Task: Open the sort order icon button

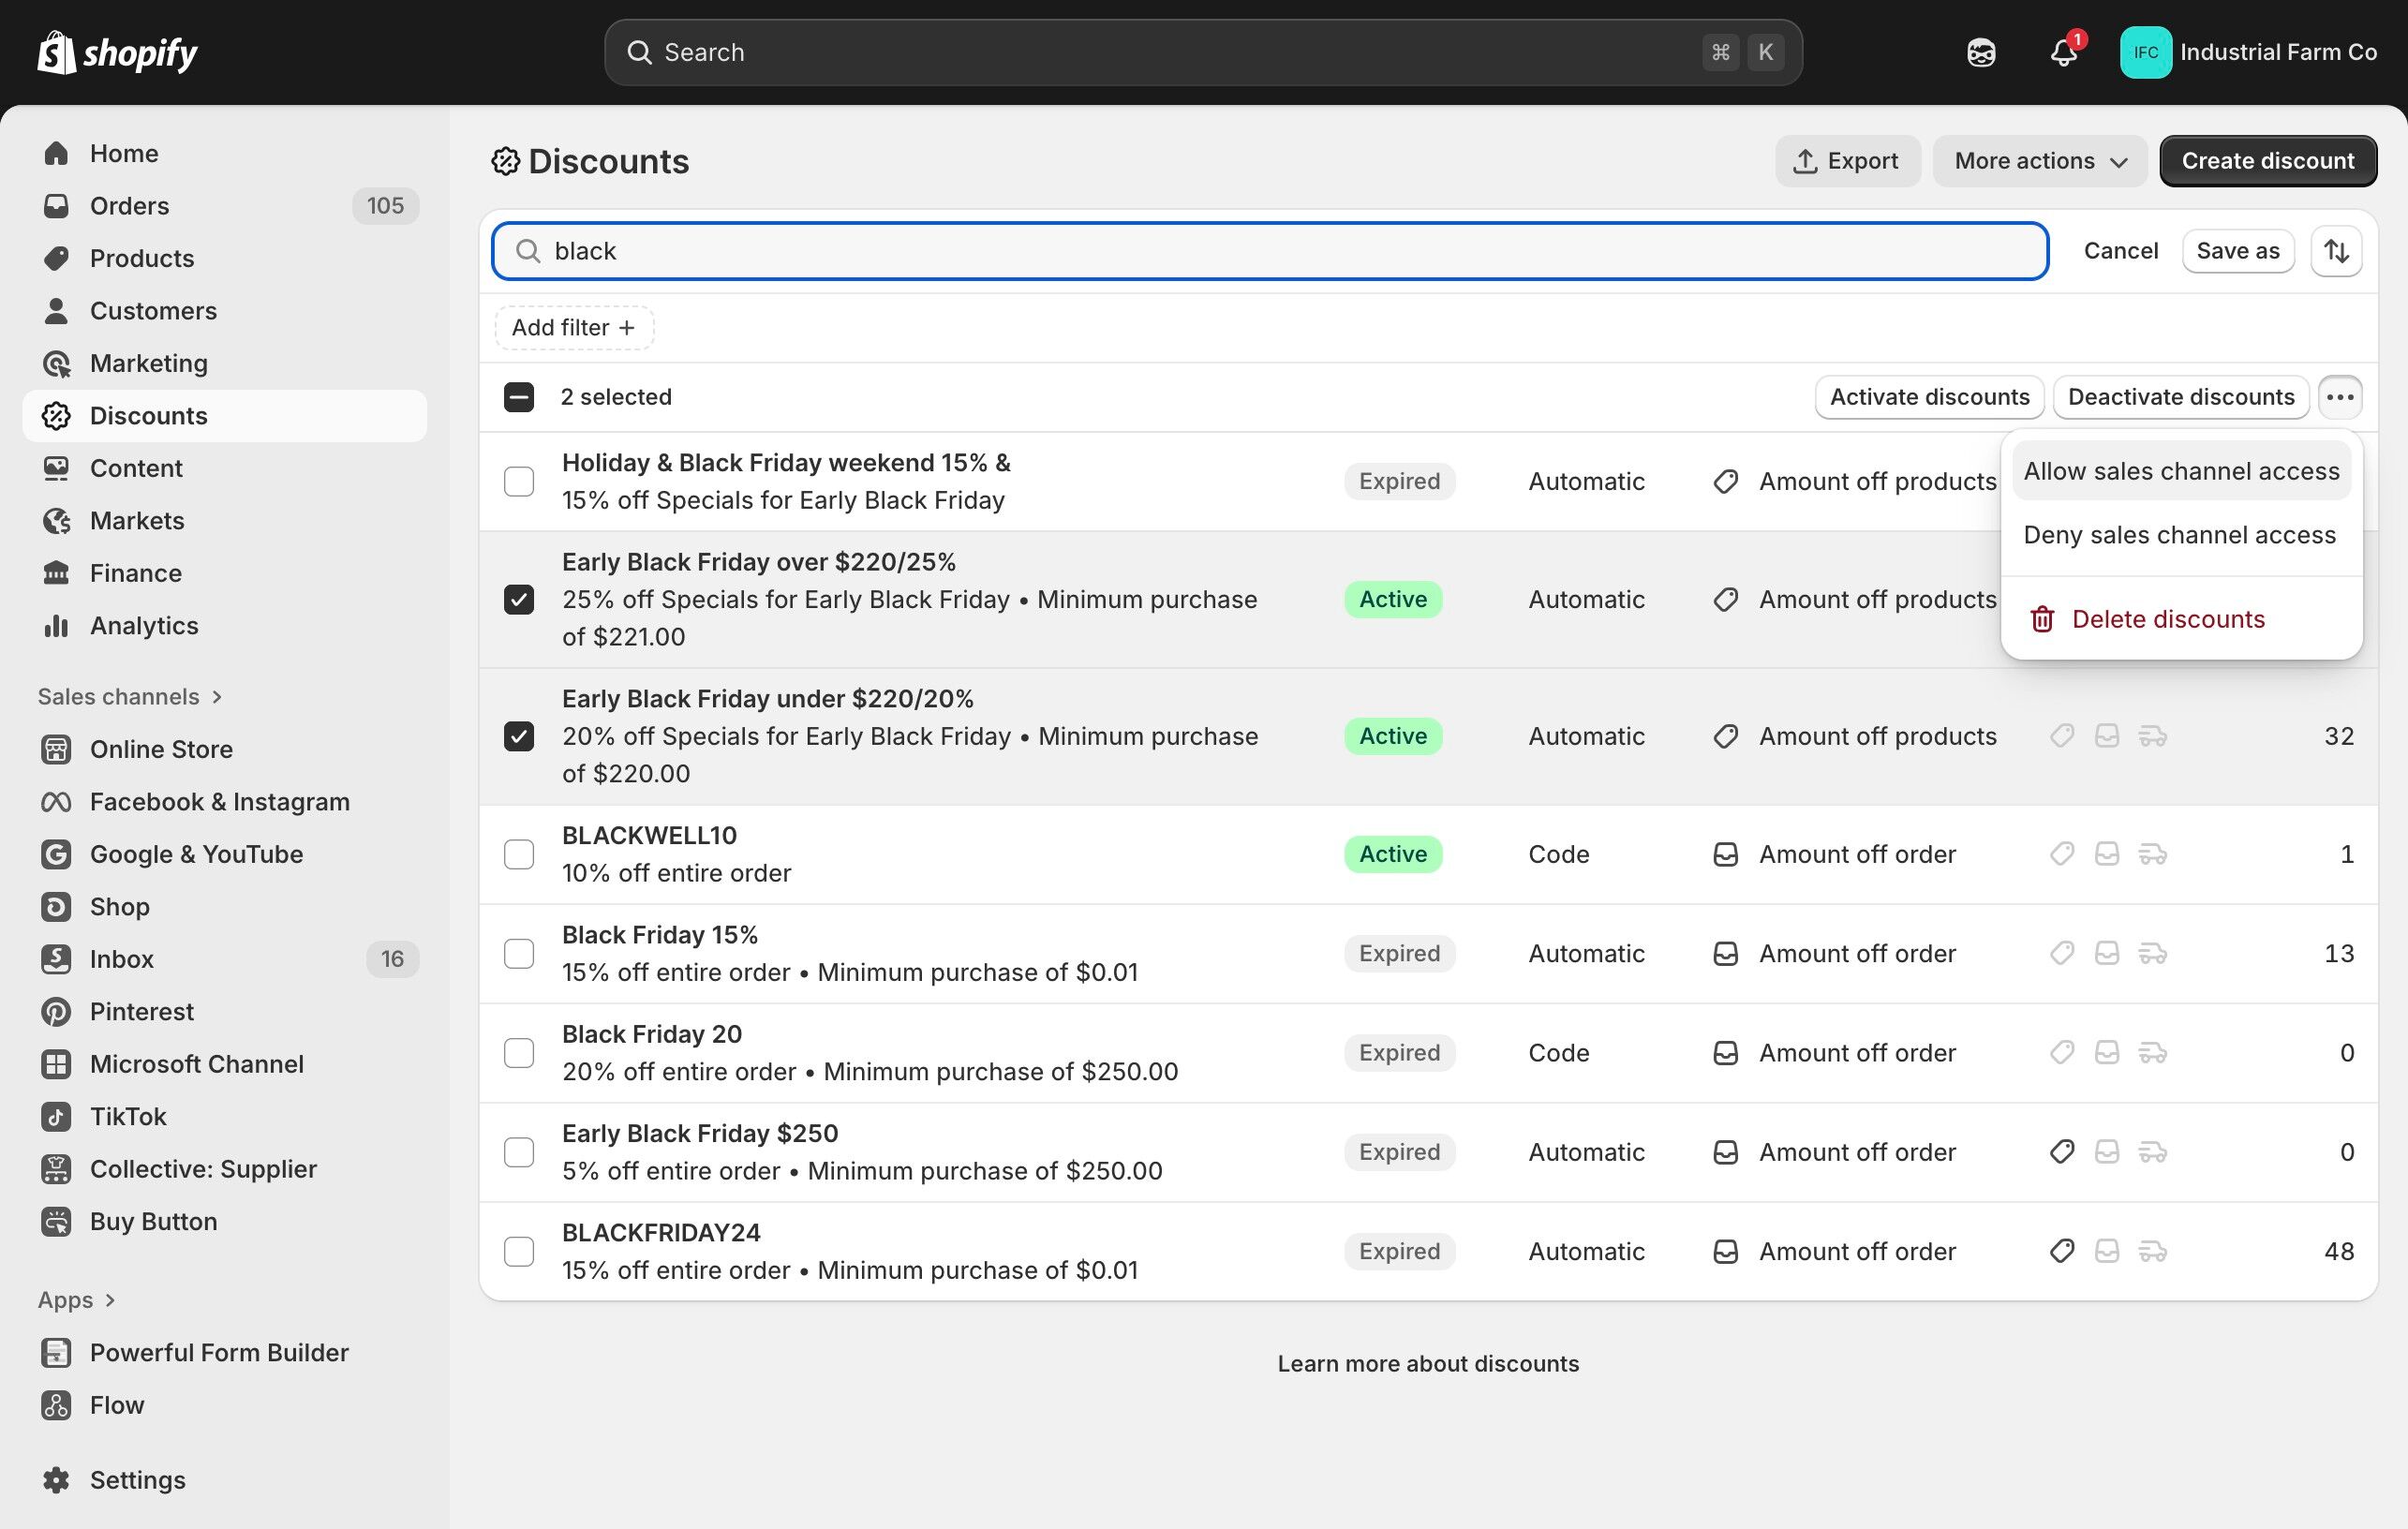Action: coord(2336,251)
